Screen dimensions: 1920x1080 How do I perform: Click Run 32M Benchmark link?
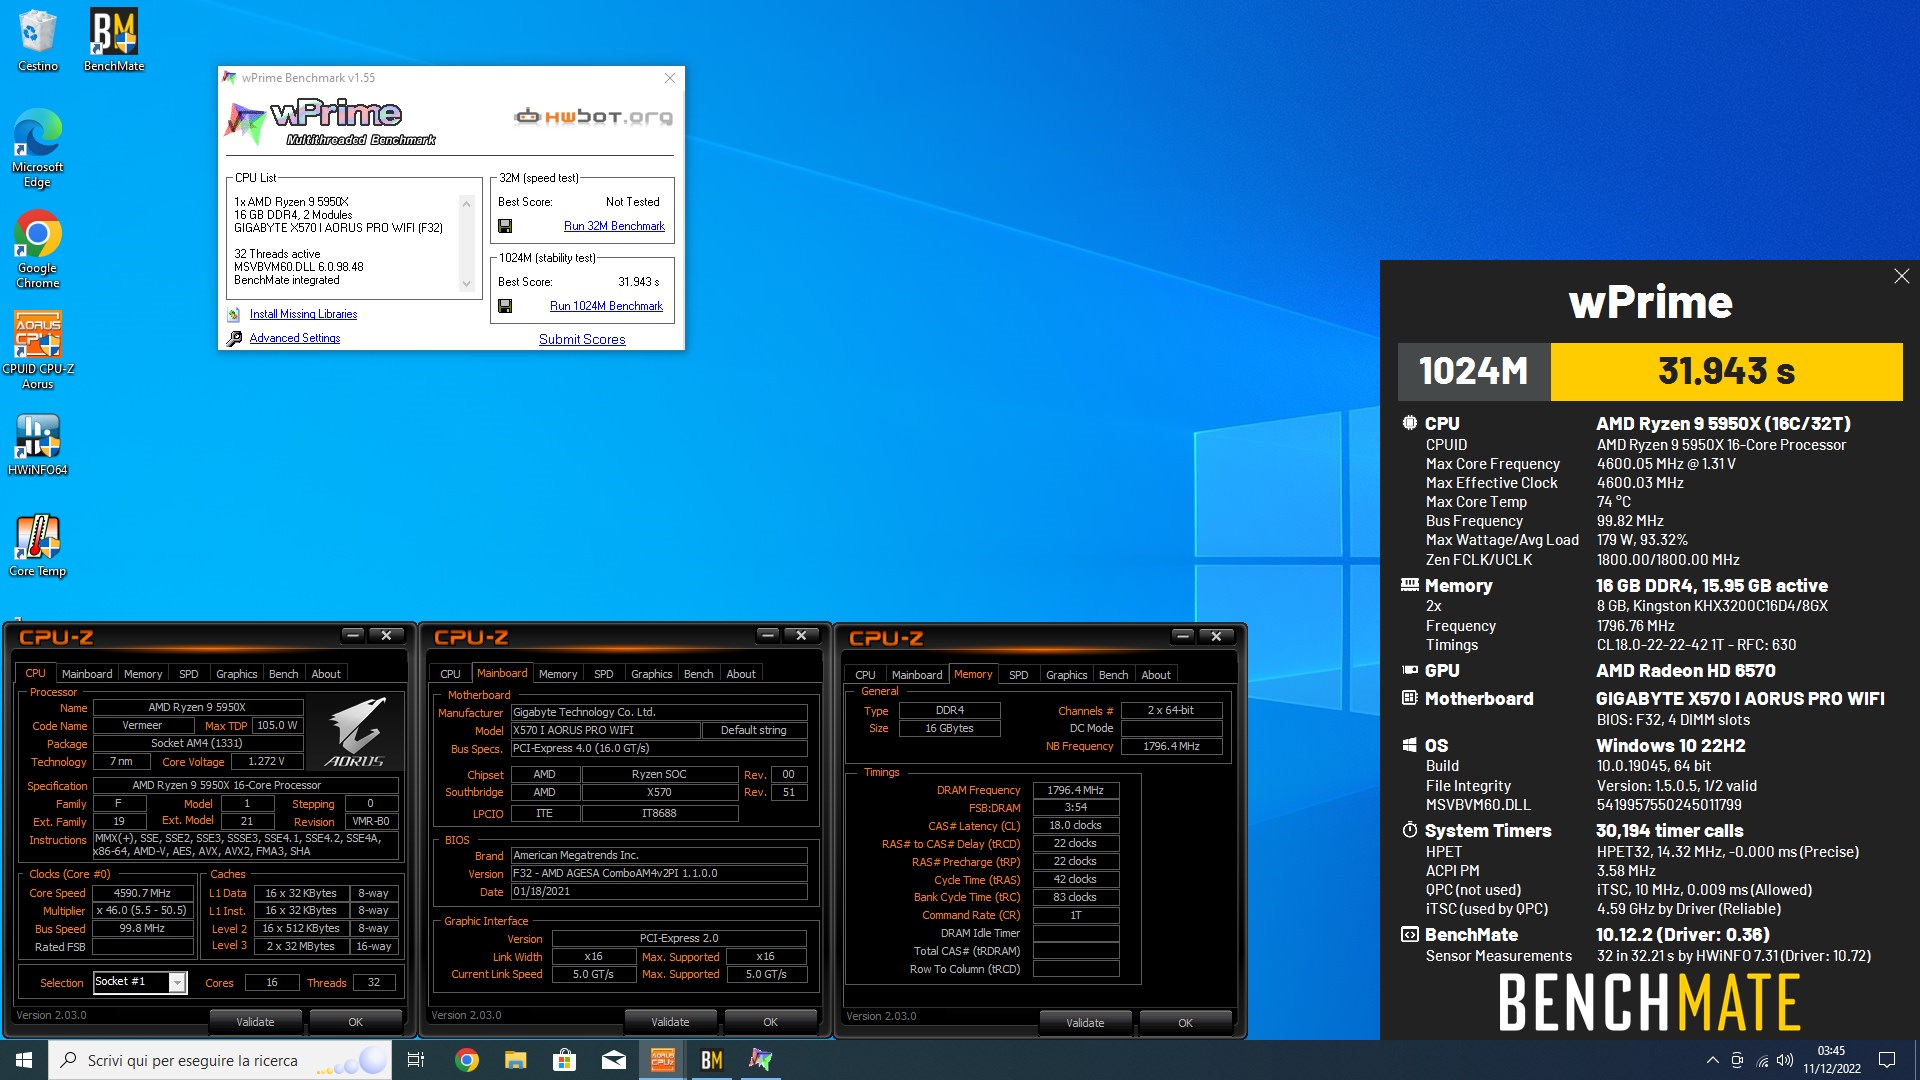pos(614,226)
